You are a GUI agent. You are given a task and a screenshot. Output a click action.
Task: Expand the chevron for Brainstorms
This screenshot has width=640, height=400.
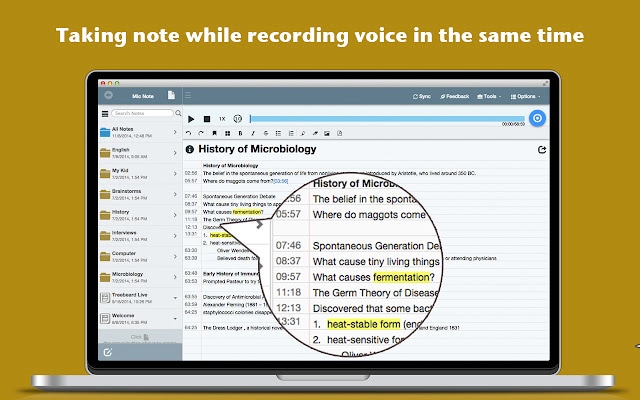(x=175, y=194)
